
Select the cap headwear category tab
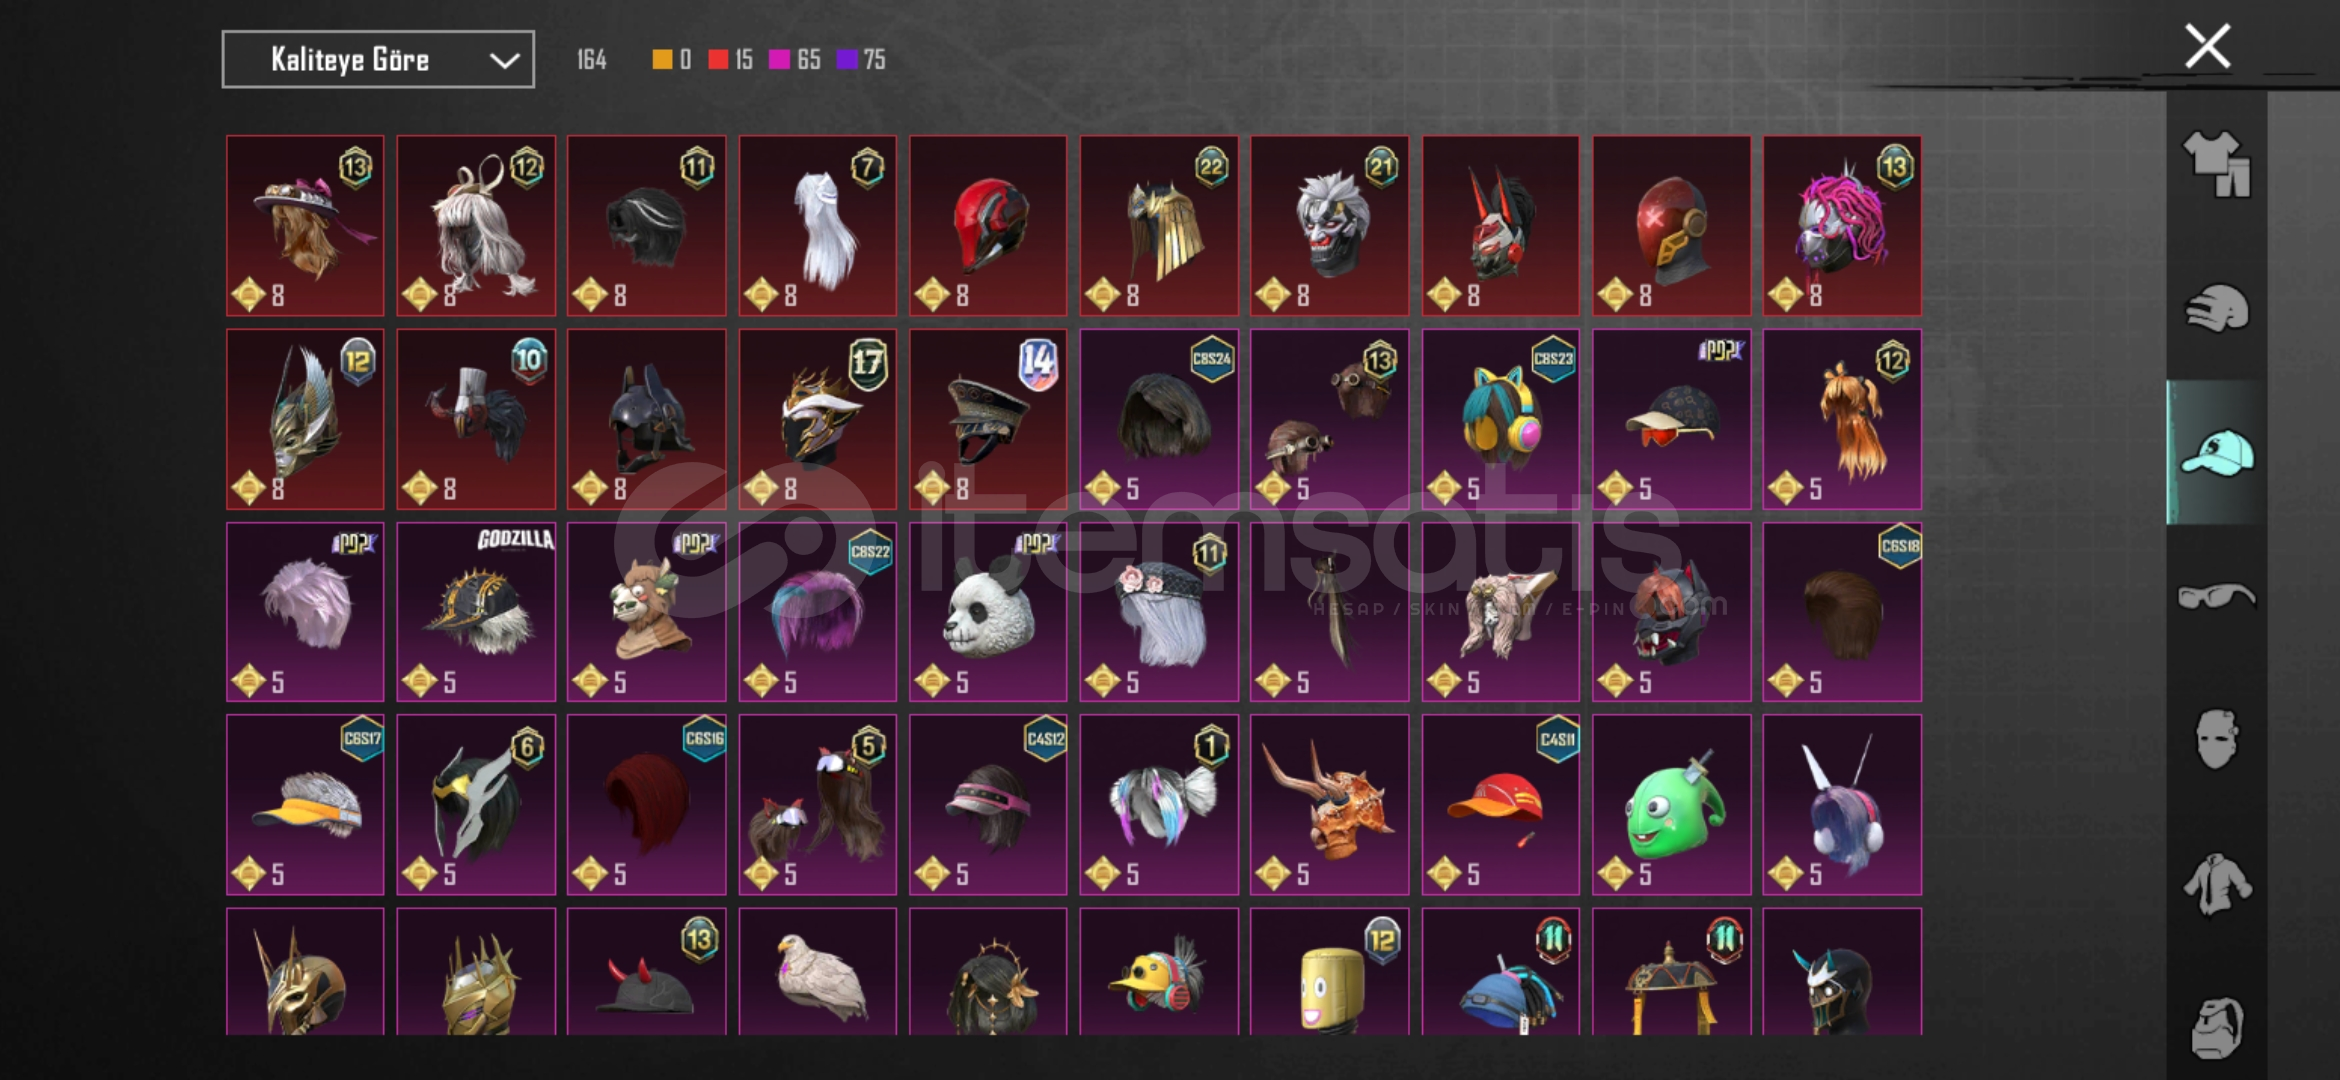click(x=2216, y=452)
